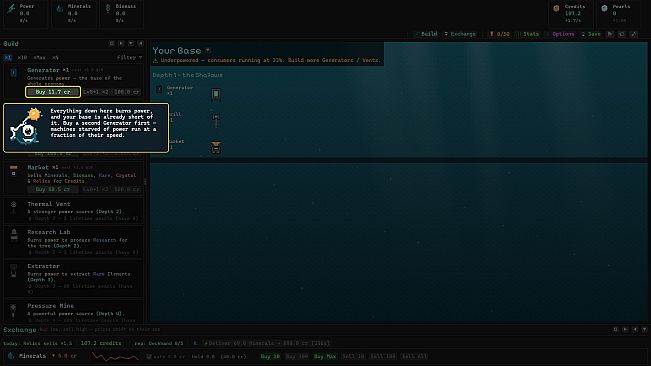Click the Exchange panel third header icon
This screenshot has height=366, width=651.
(x=635, y=329)
